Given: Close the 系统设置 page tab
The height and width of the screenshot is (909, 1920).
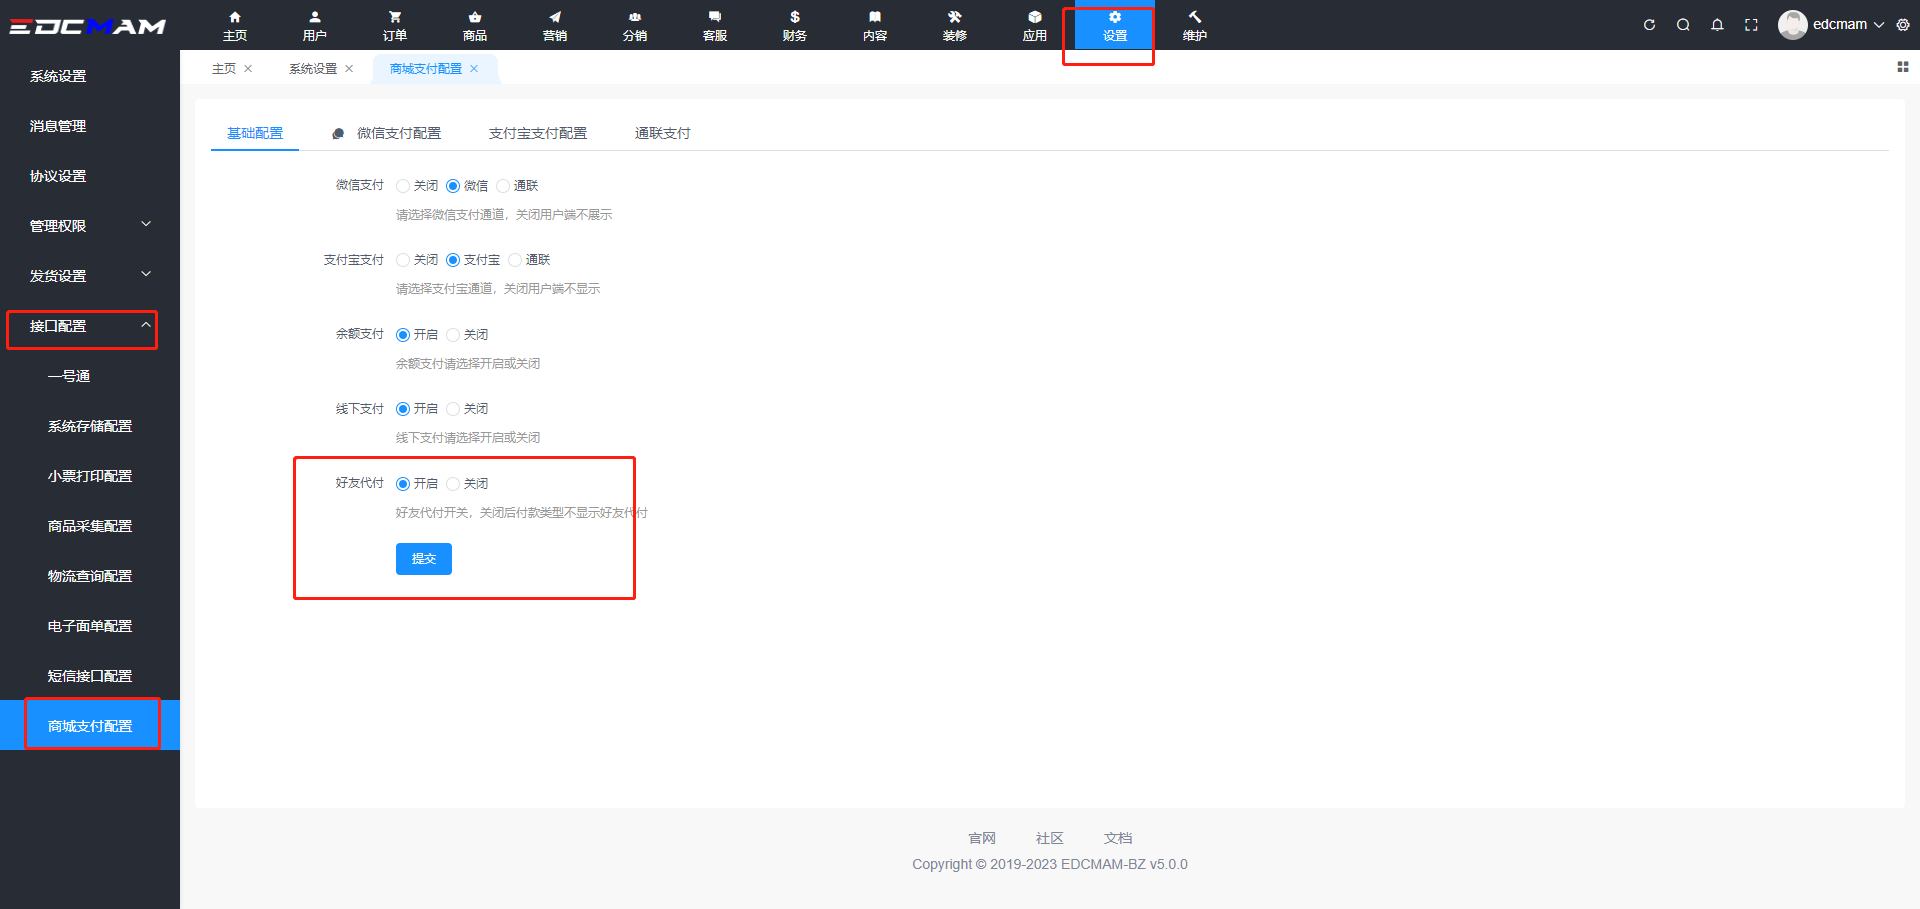Looking at the screenshot, I should tap(349, 69).
